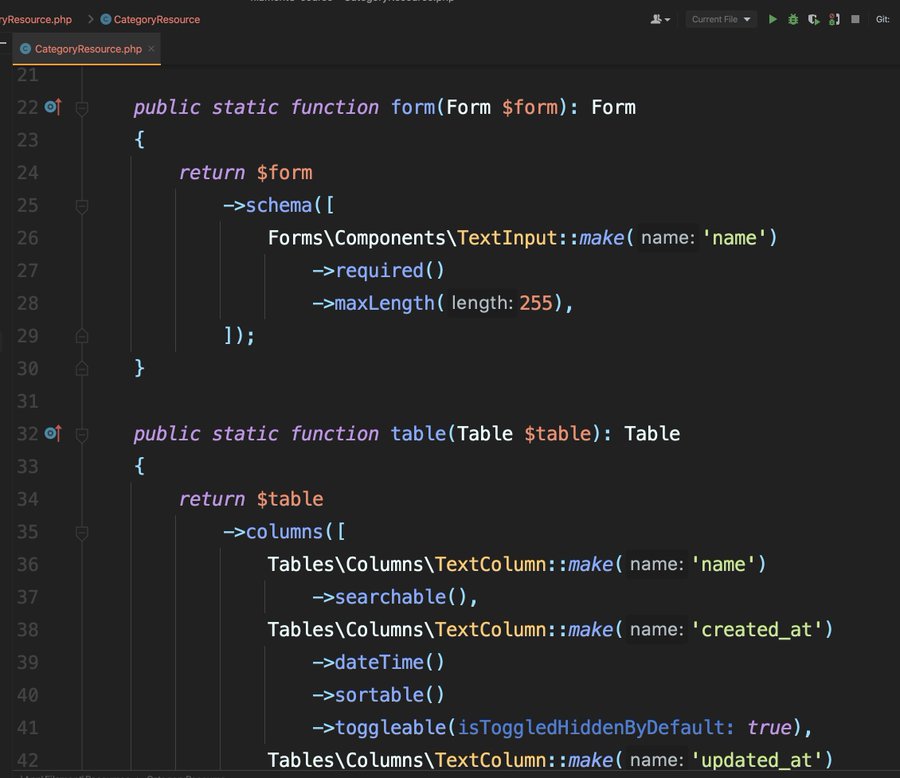Start debugging with the bug icon
900x778 pixels.
793,19
